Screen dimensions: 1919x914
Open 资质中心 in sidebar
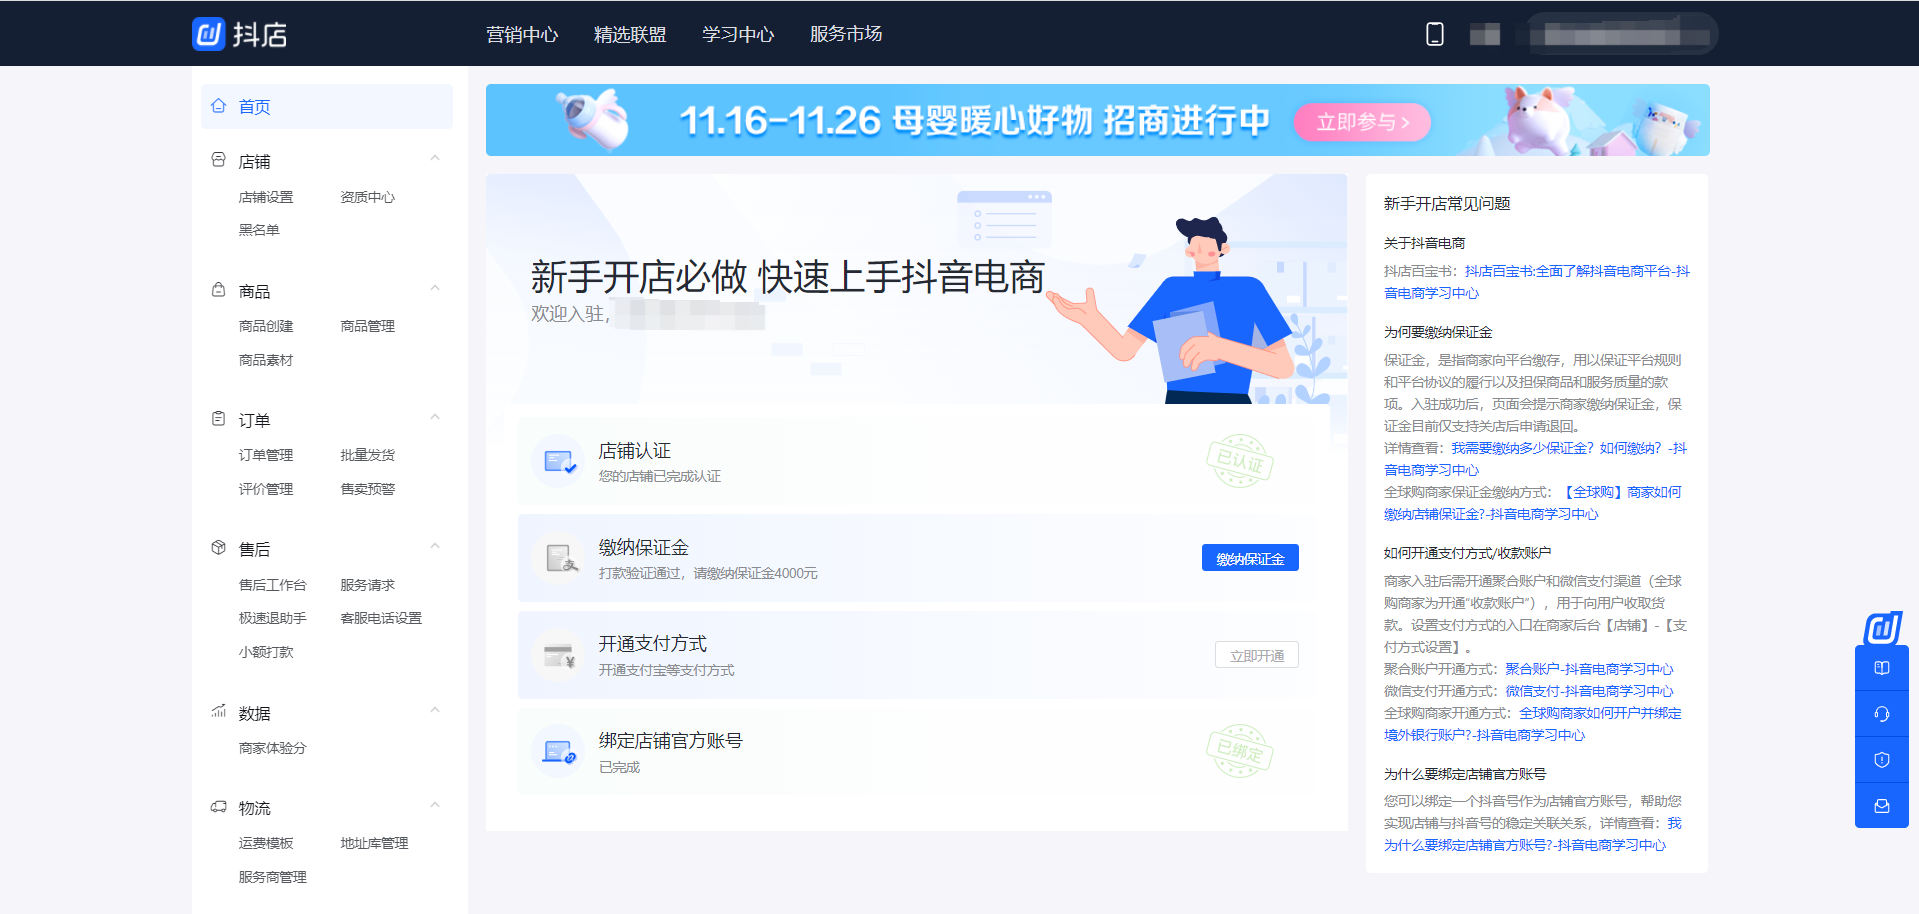pos(367,197)
